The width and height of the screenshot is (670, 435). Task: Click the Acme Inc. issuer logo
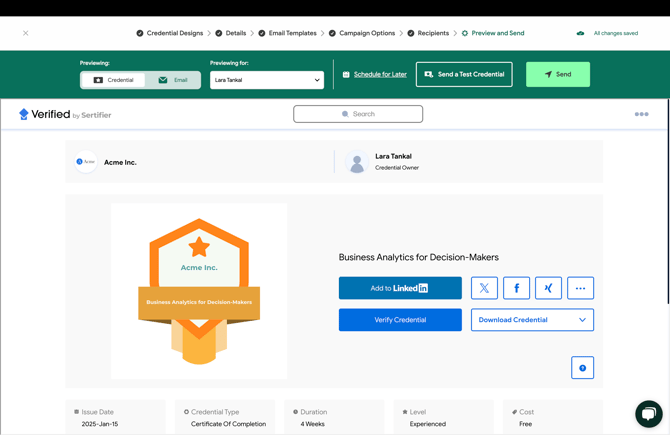tap(86, 162)
